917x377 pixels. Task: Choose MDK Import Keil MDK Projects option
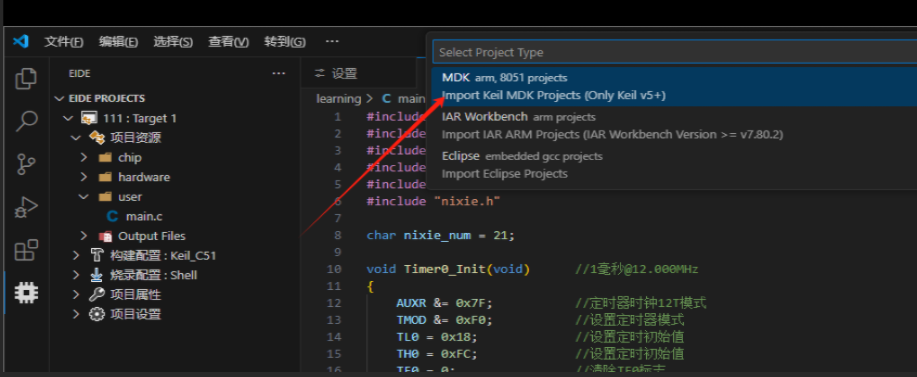pyautogui.click(x=674, y=86)
